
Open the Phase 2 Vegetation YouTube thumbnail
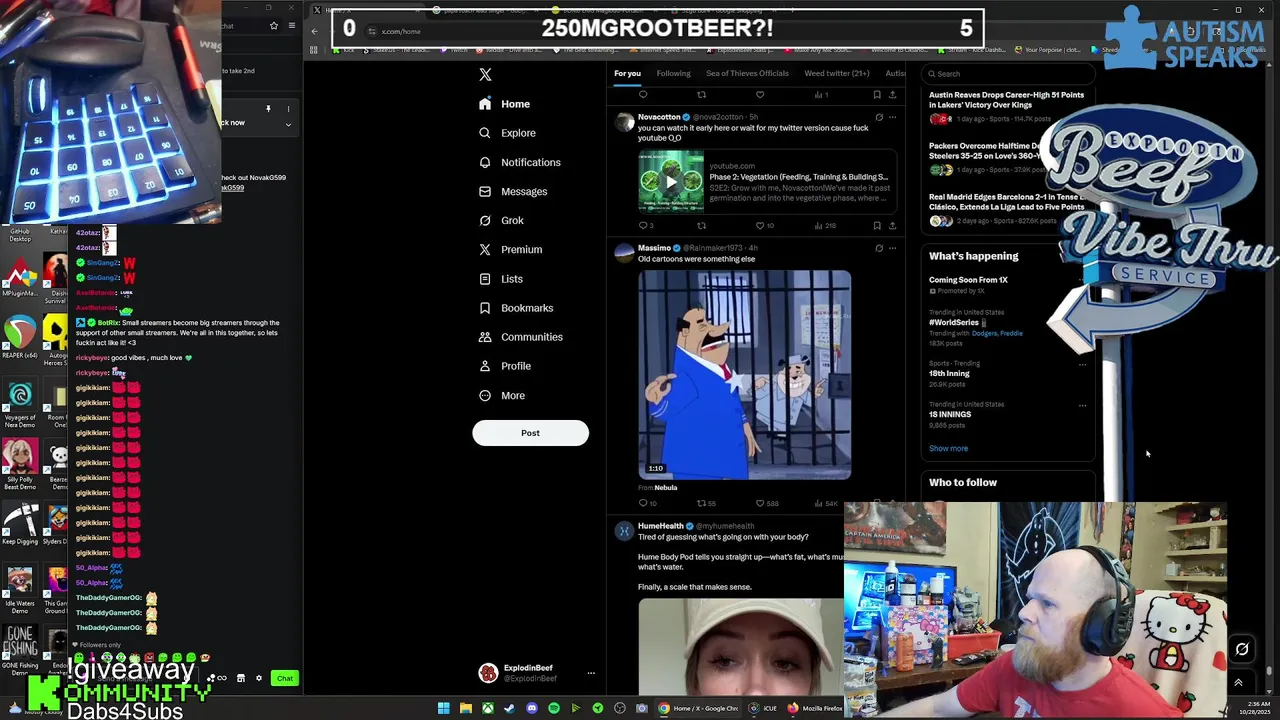tap(670, 181)
